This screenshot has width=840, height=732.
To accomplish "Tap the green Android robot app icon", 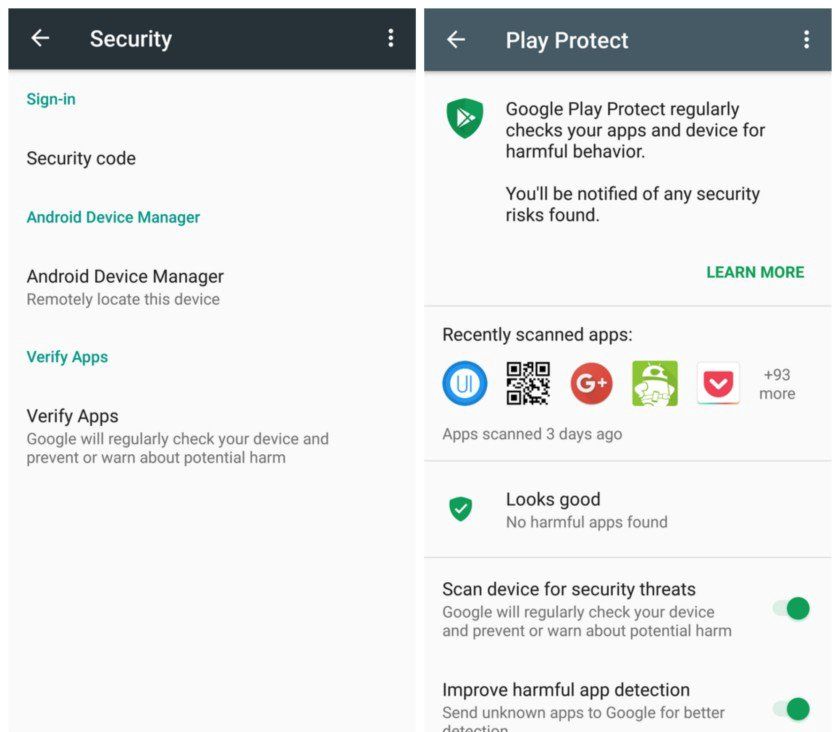I will click(655, 383).
